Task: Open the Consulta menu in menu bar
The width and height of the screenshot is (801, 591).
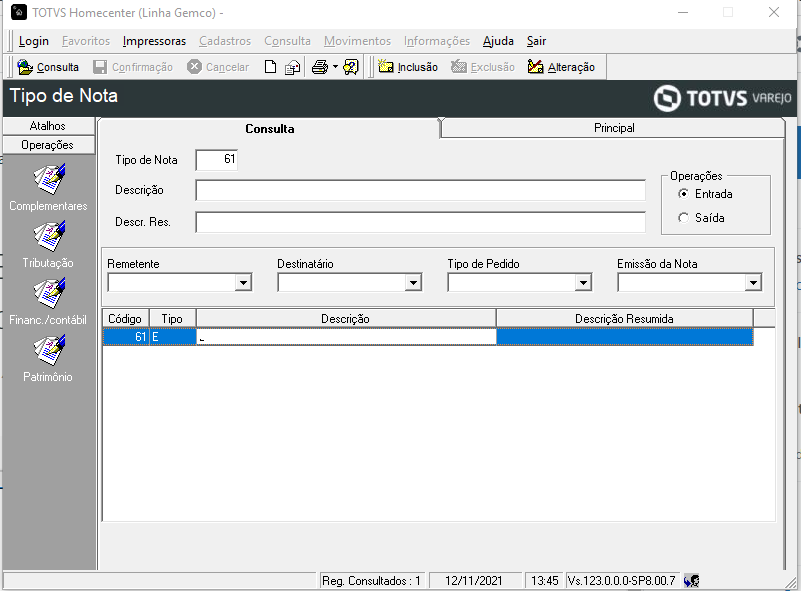Action: [288, 41]
